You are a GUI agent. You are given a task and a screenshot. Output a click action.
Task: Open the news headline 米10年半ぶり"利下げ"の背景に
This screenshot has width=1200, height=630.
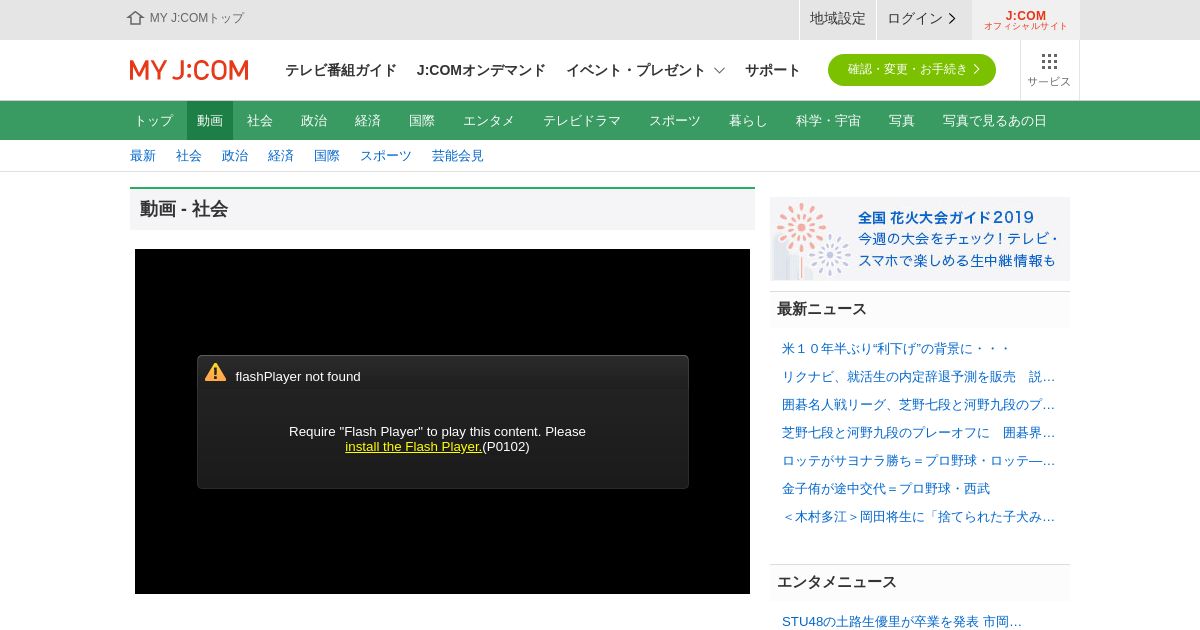coord(896,349)
